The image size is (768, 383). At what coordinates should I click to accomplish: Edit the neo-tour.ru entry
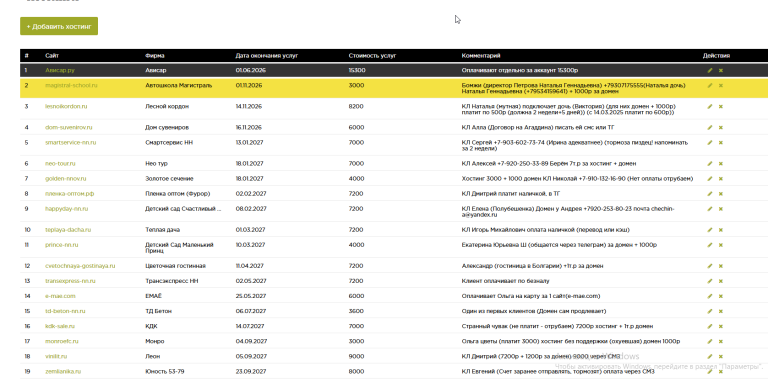pyautogui.click(x=710, y=164)
